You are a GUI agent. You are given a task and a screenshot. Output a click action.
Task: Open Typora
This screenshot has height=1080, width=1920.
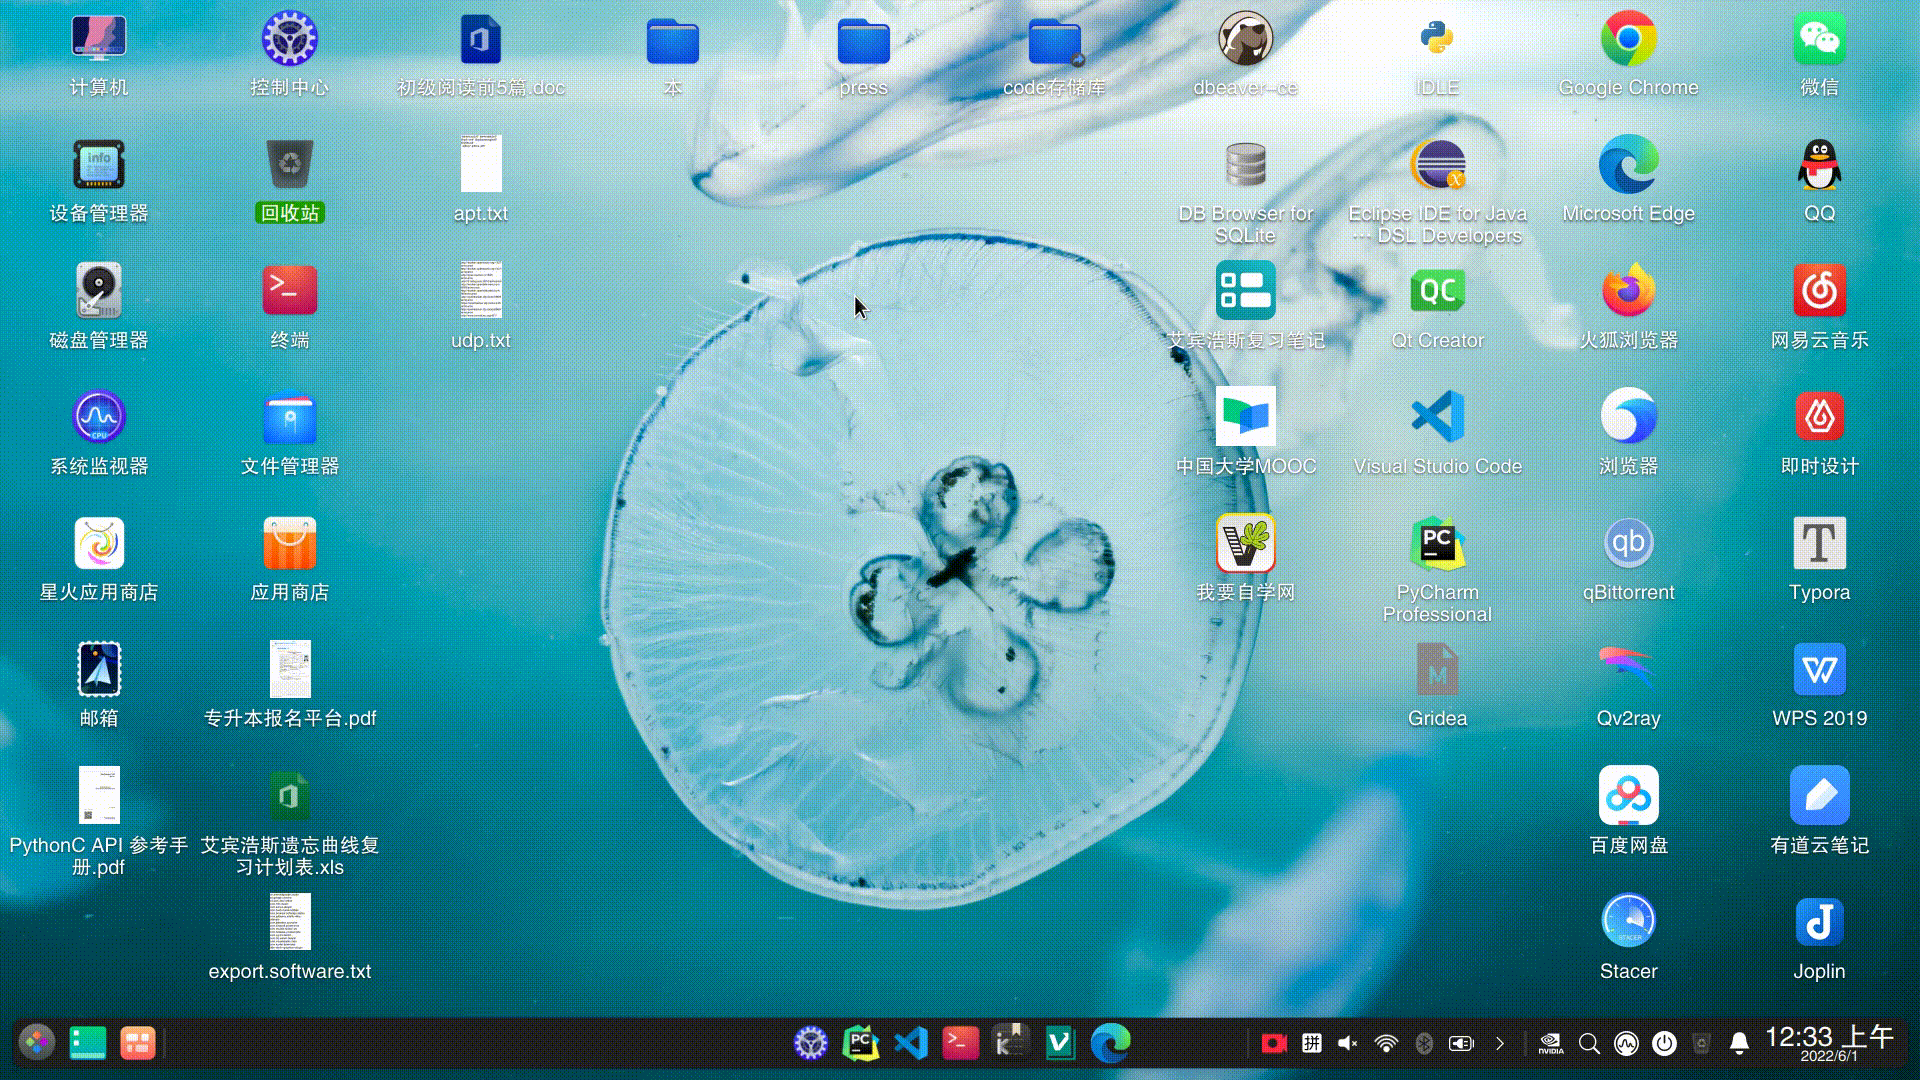point(1819,545)
